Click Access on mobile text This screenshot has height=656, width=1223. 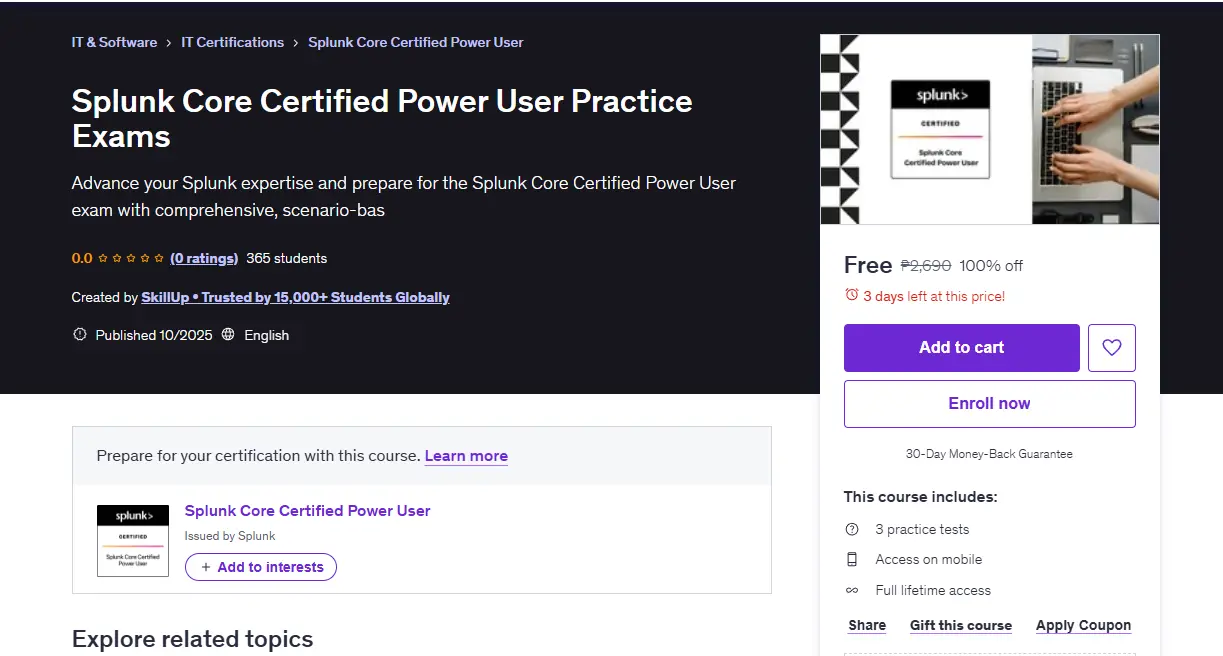pos(929,559)
